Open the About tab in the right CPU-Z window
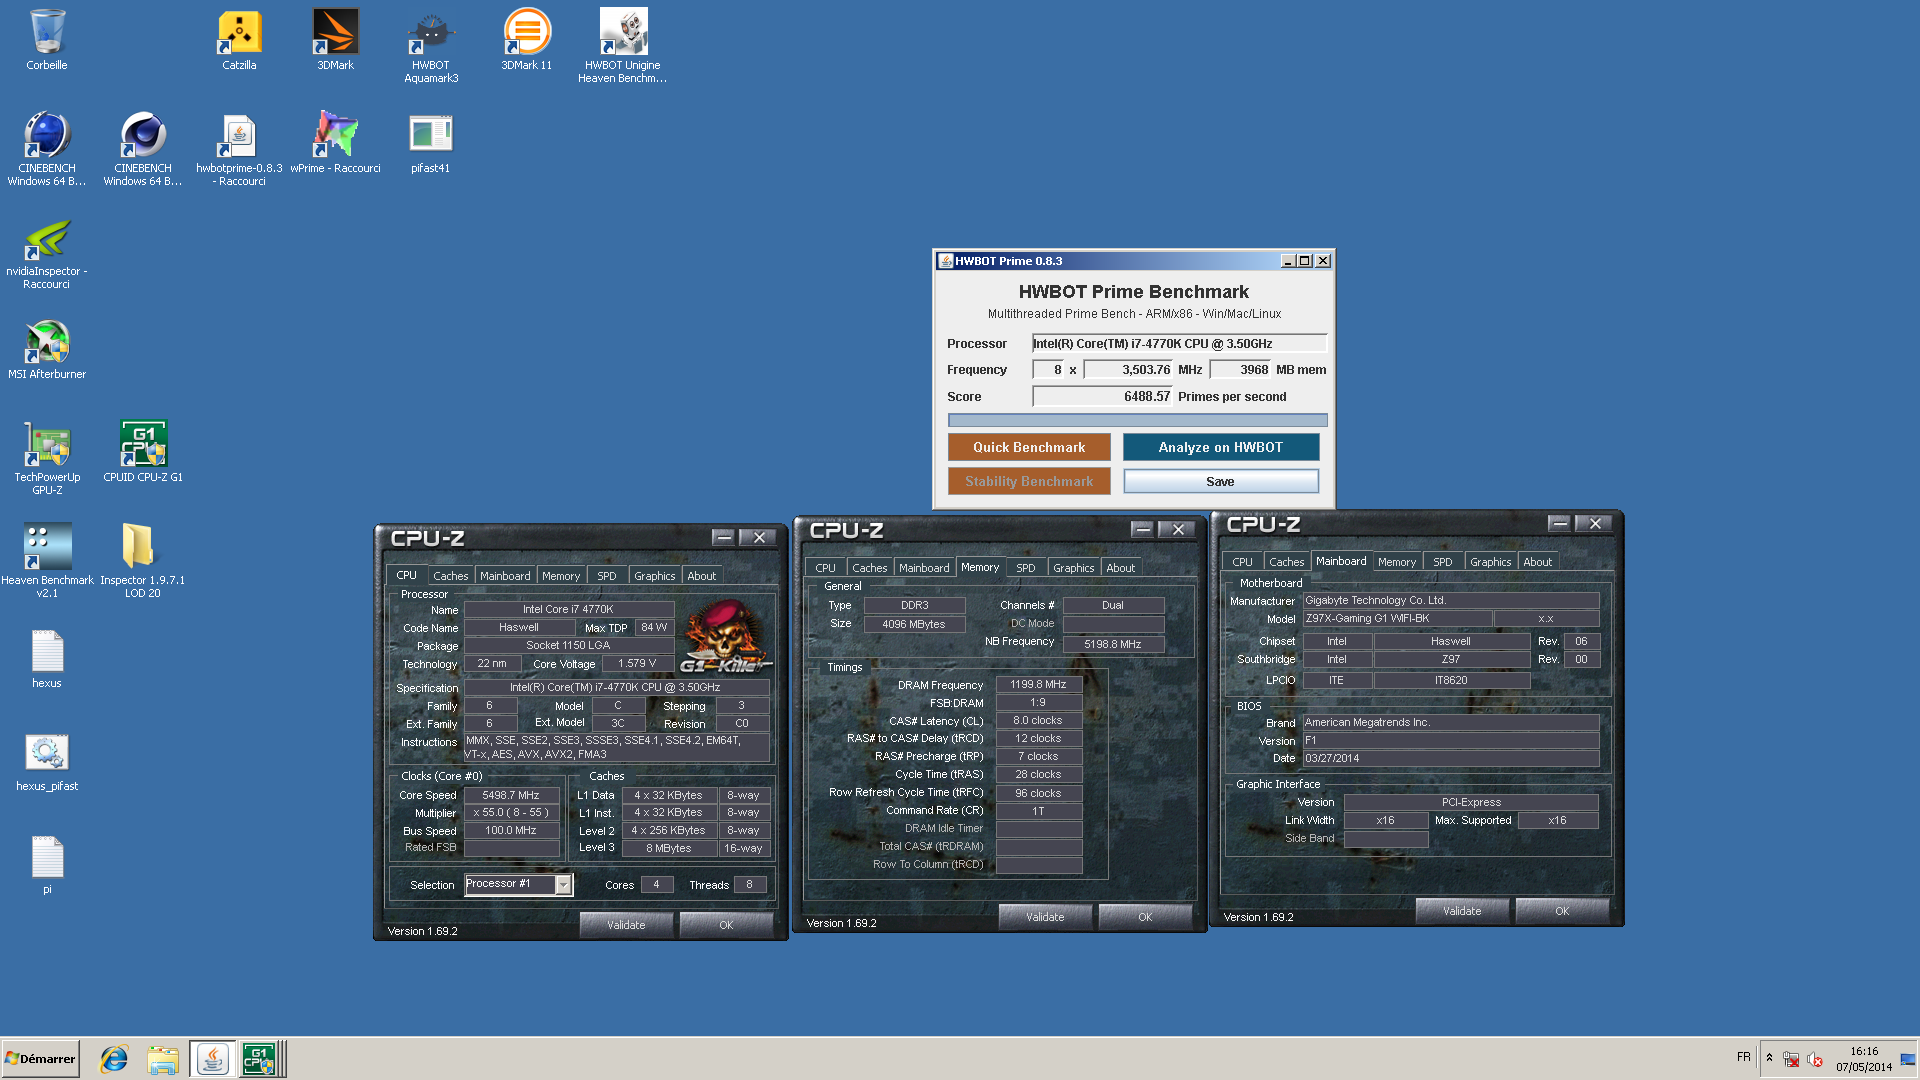The image size is (1920, 1080). (x=1537, y=562)
